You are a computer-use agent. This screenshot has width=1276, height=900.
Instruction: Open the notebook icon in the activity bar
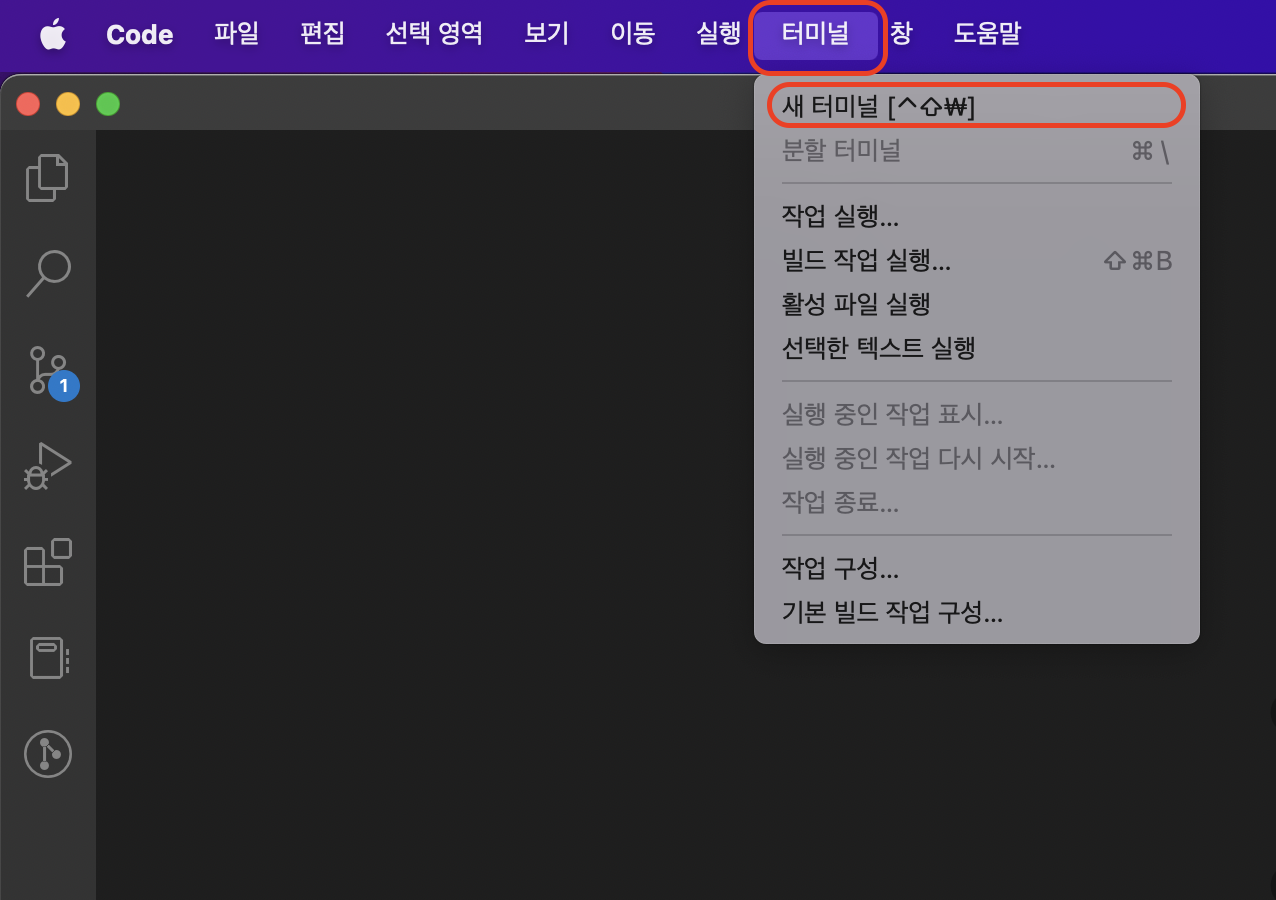pos(47,658)
